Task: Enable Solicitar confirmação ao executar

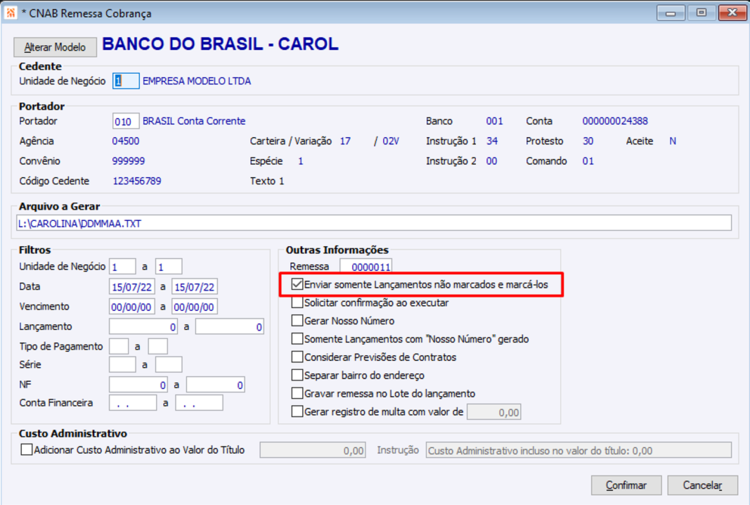Action: click(x=297, y=303)
